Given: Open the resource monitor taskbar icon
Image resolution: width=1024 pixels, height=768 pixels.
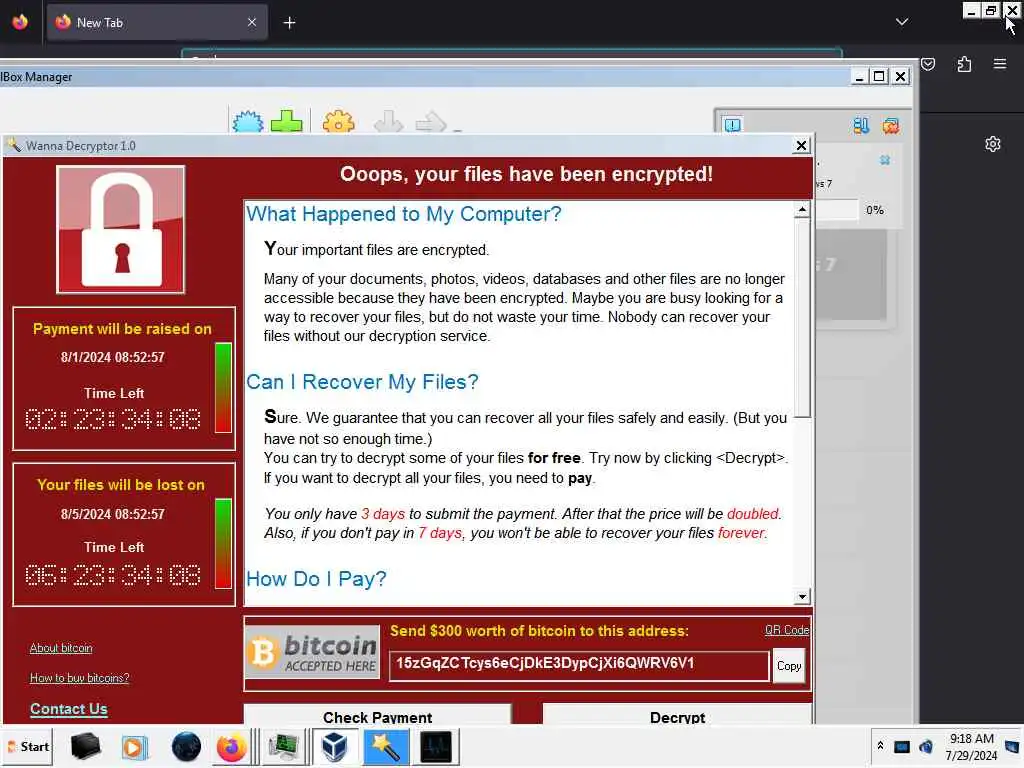Looking at the screenshot, I should [x=436, y=747].
